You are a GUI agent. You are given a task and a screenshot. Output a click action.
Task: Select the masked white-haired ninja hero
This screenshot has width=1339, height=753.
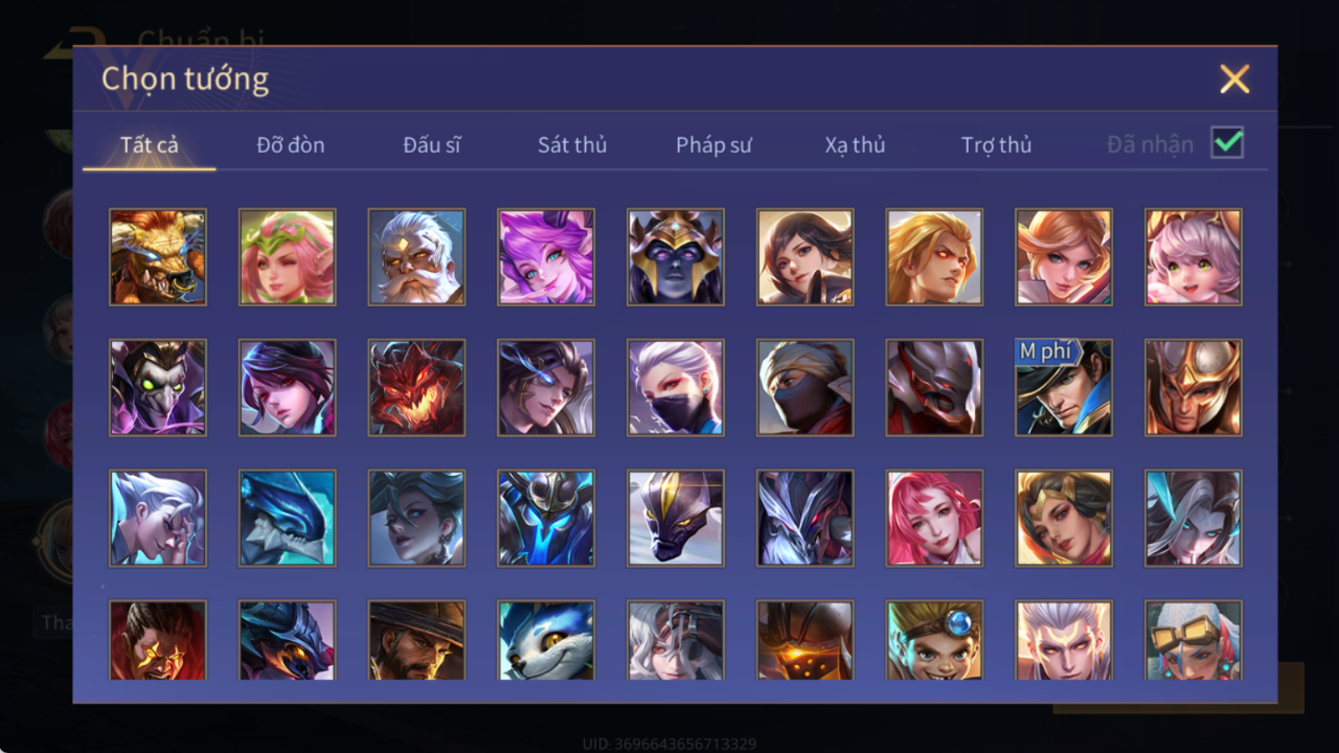[x=676, y=388]
